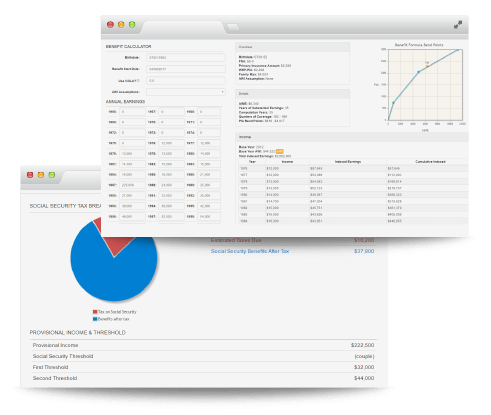The height and width of the screenshot is (415, 491).
Task: Click the second bend point on the chart
Action: pyautogui.click(x=419, y=72)
